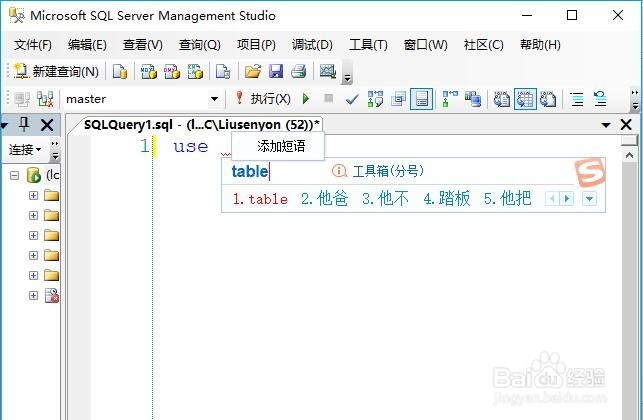Expand the IME candidate list dropdown
Screen dimensions: 643x420
pyautogui.click(x=589, y=199)
